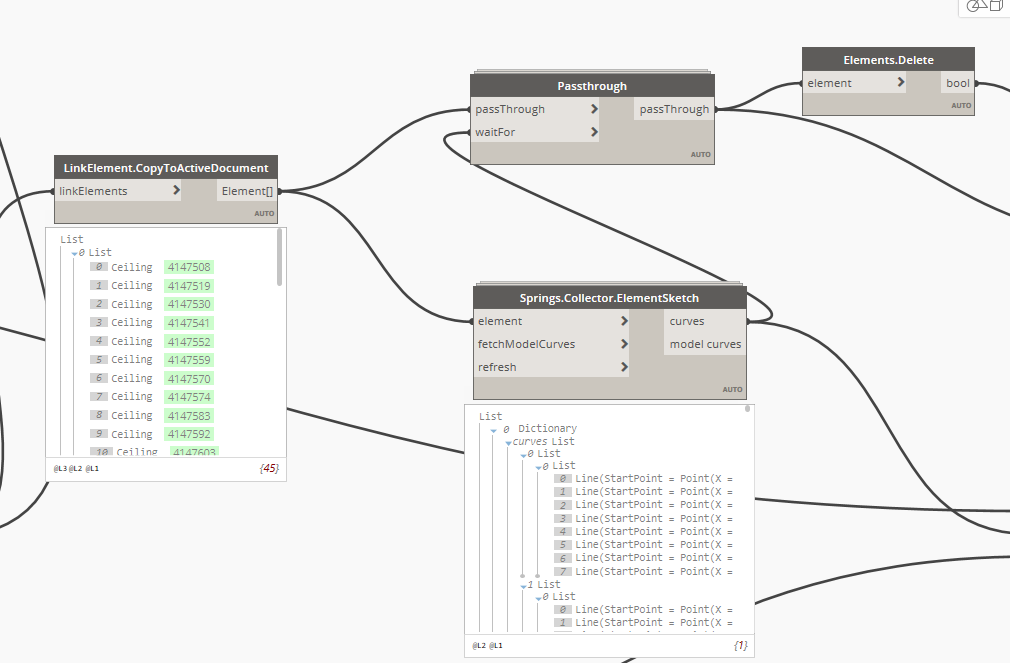Click the chevron beside the waitFor input
Image resolution: width=1010 pixels, height=663 pixels.
(594, 132)
